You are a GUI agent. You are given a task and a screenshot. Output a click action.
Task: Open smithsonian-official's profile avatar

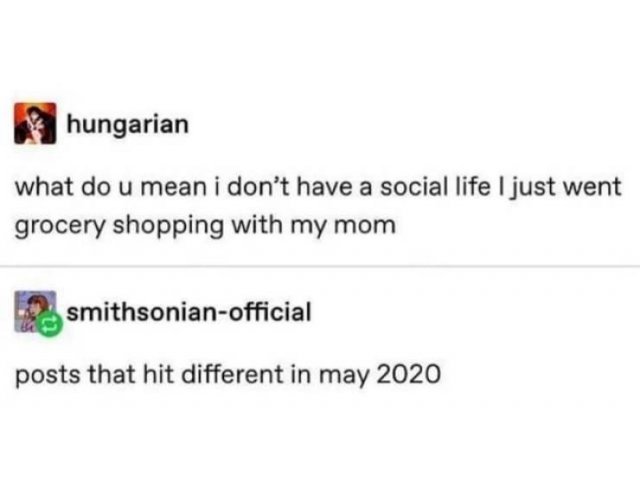pos(35,311)
